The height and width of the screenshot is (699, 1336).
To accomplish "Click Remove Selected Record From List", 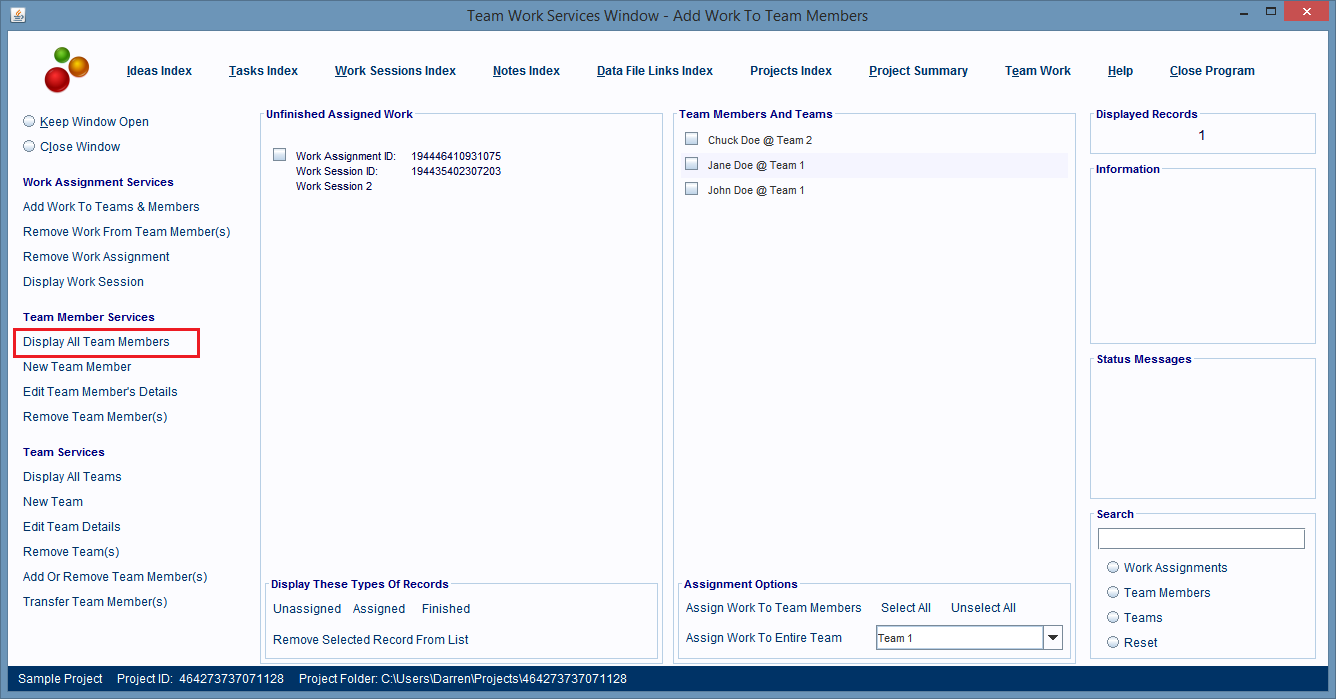I will (x=370, y=640).
